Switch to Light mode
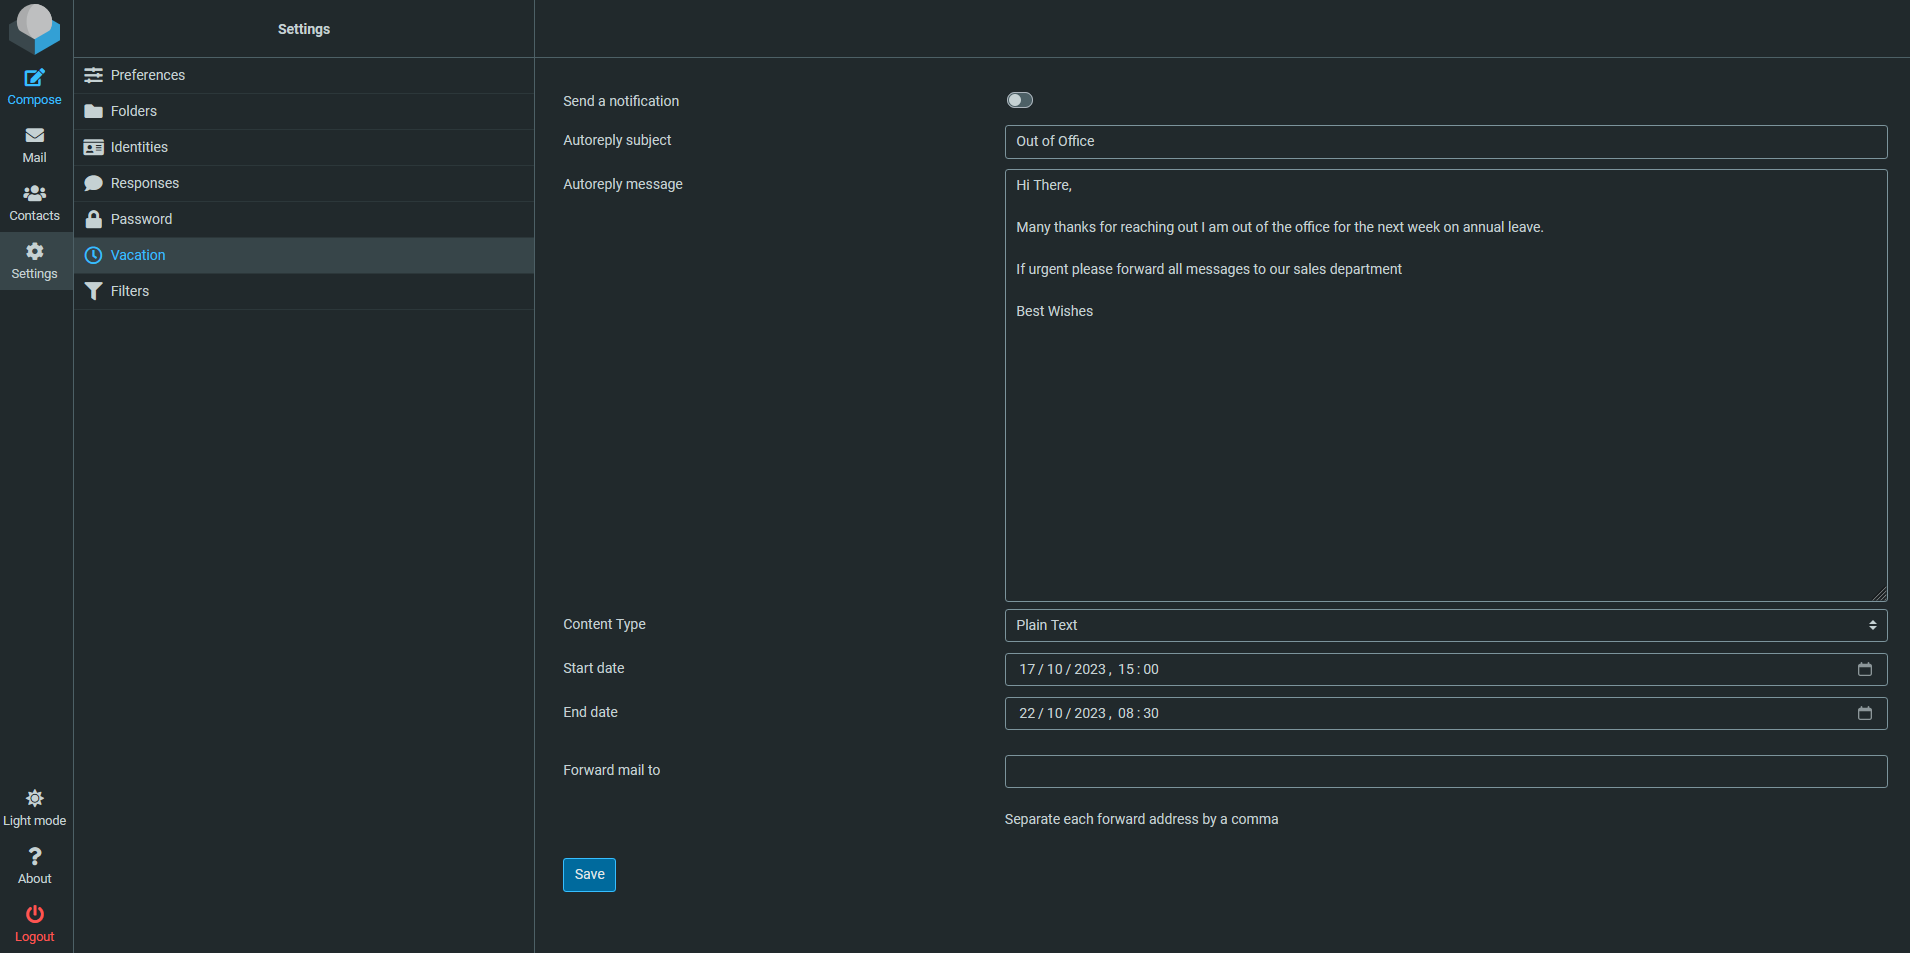Viewport: 1910px width, 953px height. [x=34, y=808]
